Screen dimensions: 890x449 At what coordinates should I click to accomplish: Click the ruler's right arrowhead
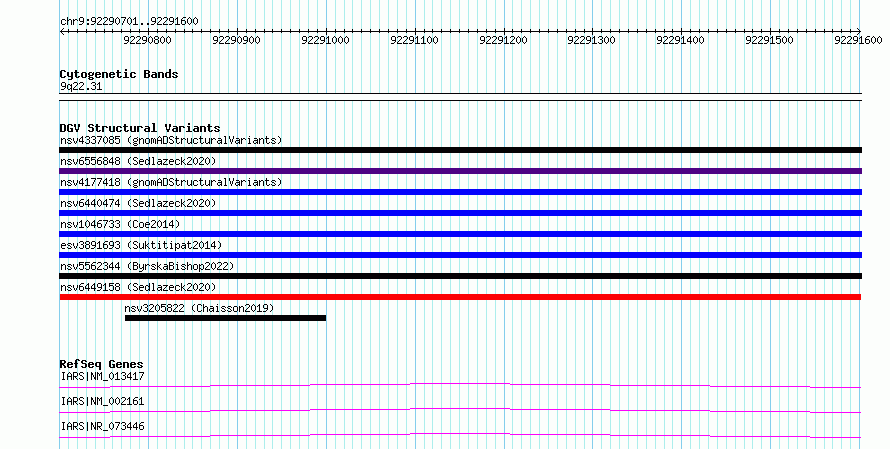[x=859, y=32]
